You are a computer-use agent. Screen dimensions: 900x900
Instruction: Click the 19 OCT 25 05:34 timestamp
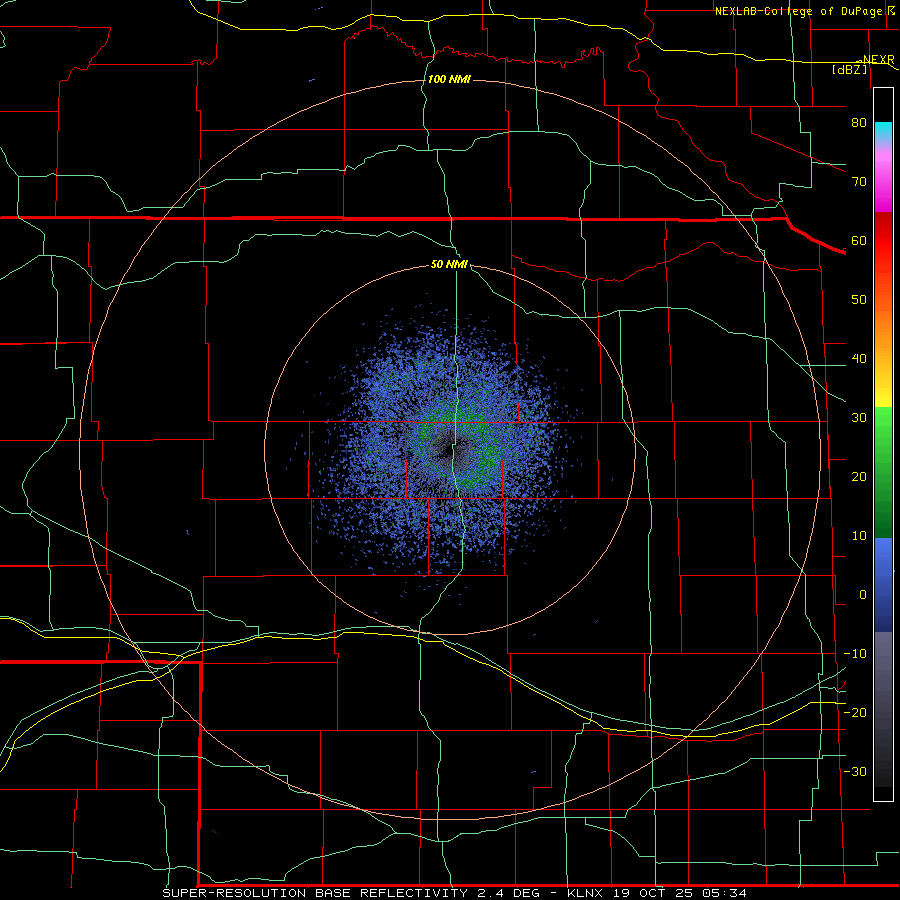tap(681, 893)
